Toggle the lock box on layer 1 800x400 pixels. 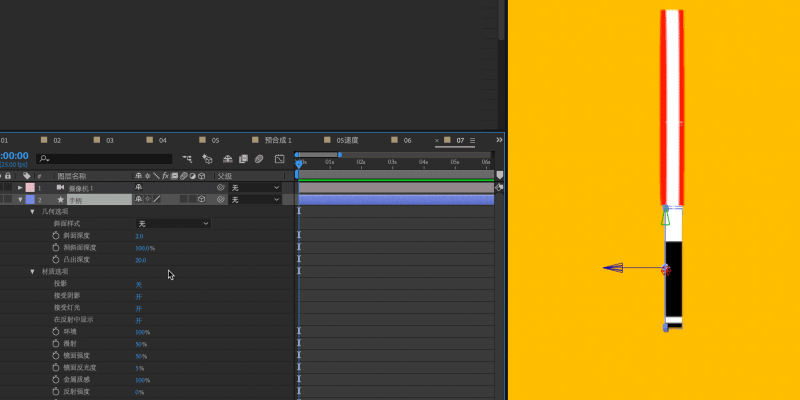[x=8, y=188]
